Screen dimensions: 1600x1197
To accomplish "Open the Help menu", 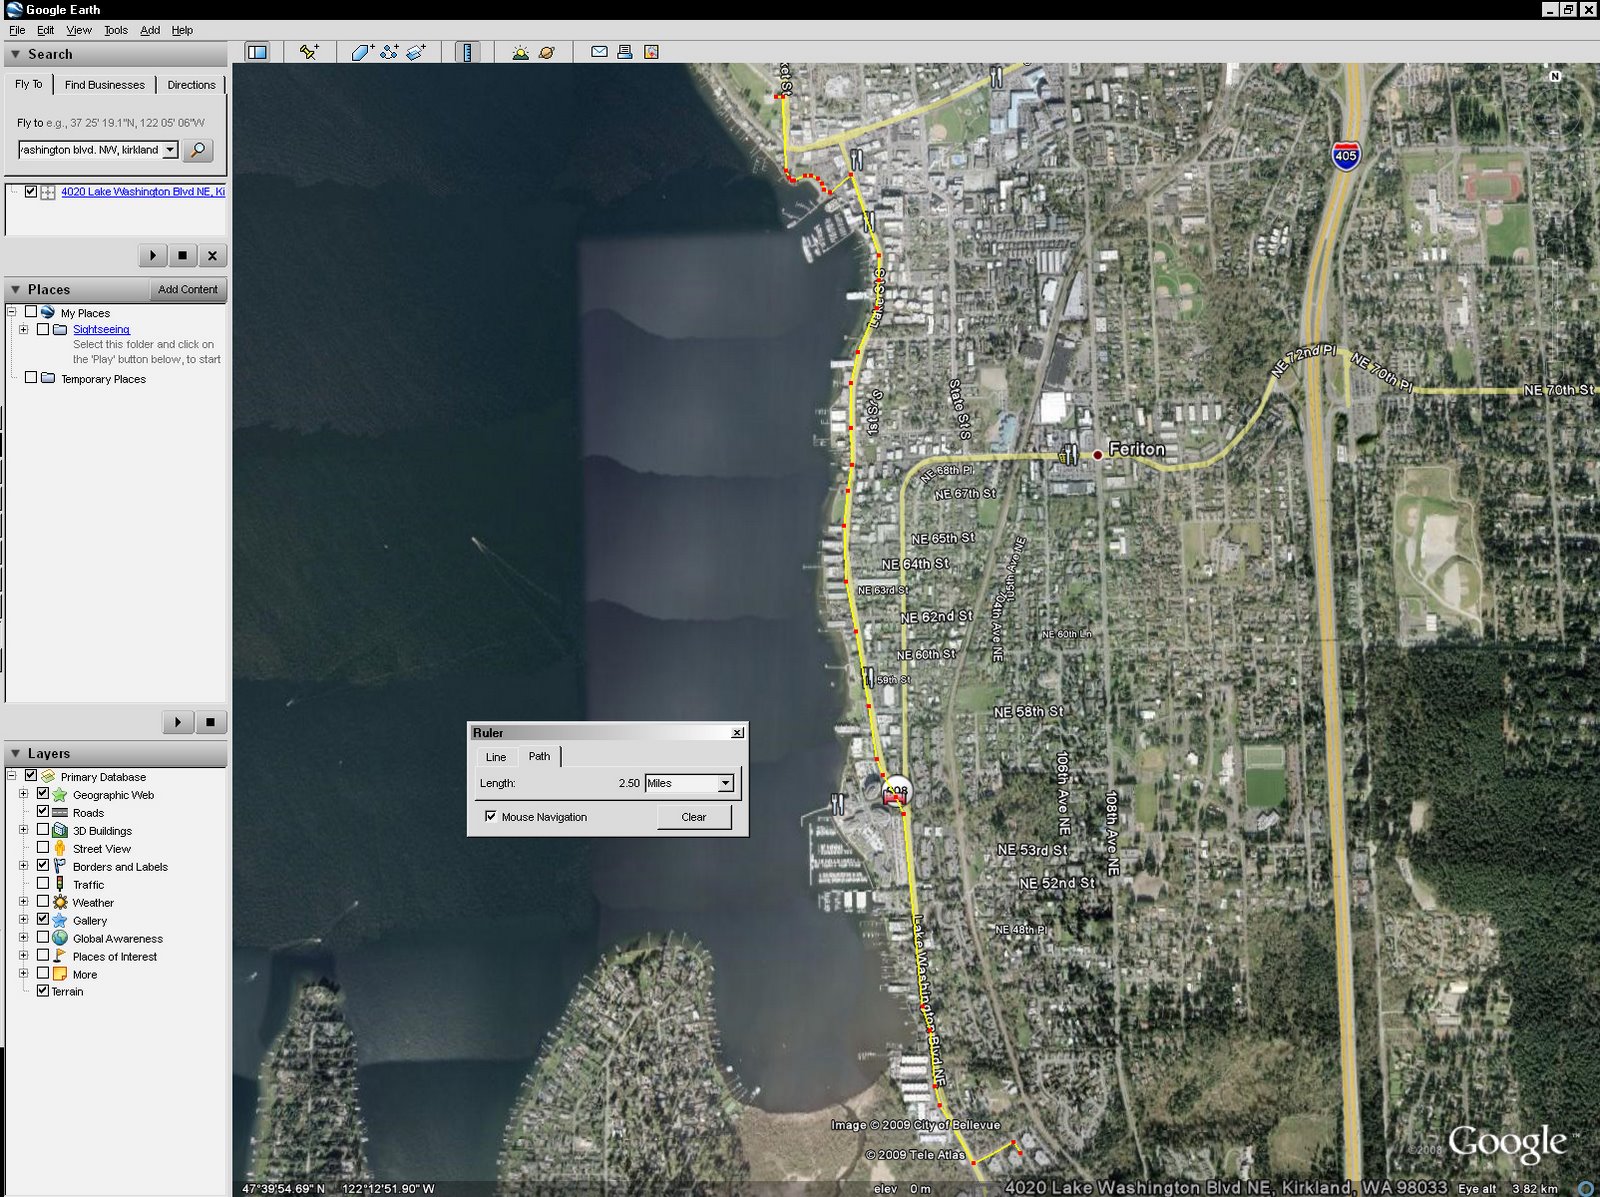I will pos(182,30).
